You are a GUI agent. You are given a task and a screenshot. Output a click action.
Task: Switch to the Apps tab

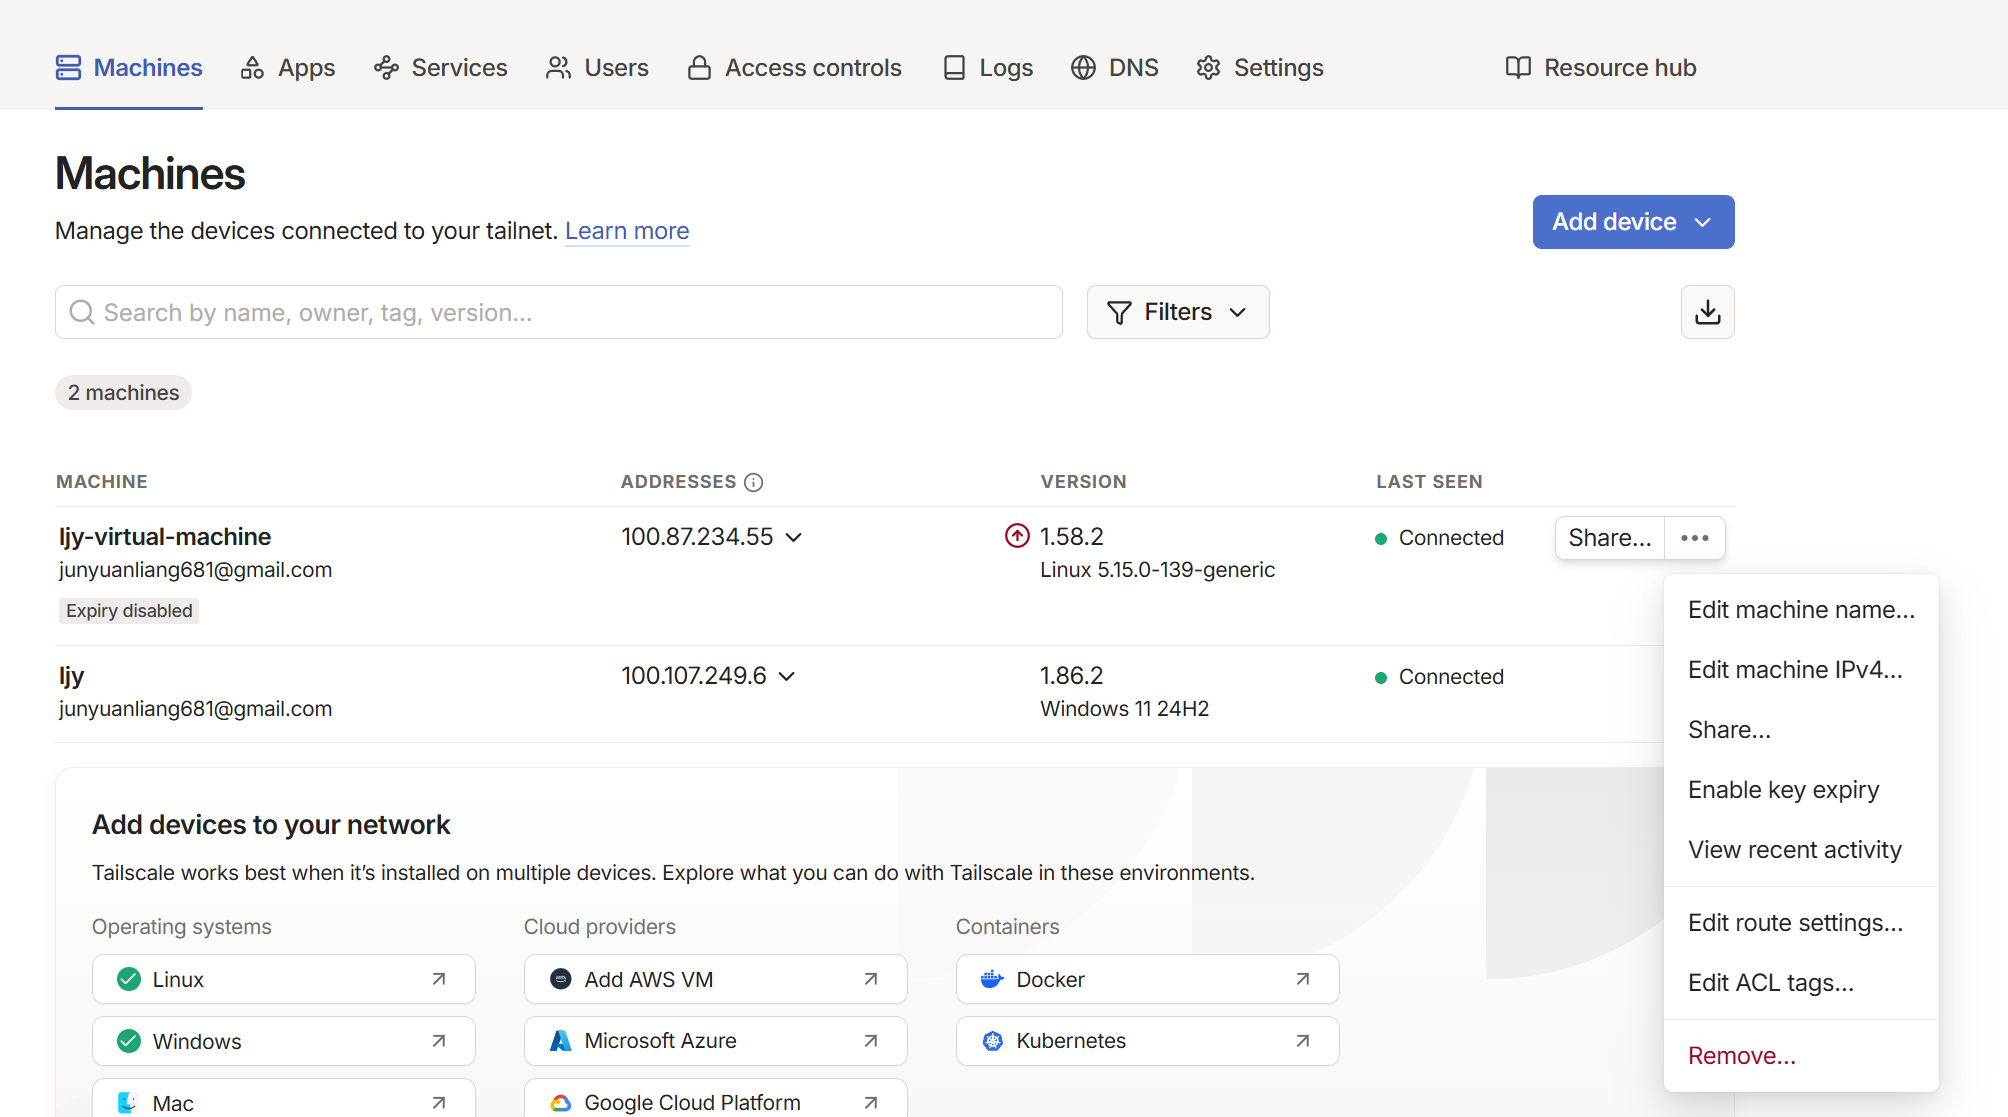(288, 67)
